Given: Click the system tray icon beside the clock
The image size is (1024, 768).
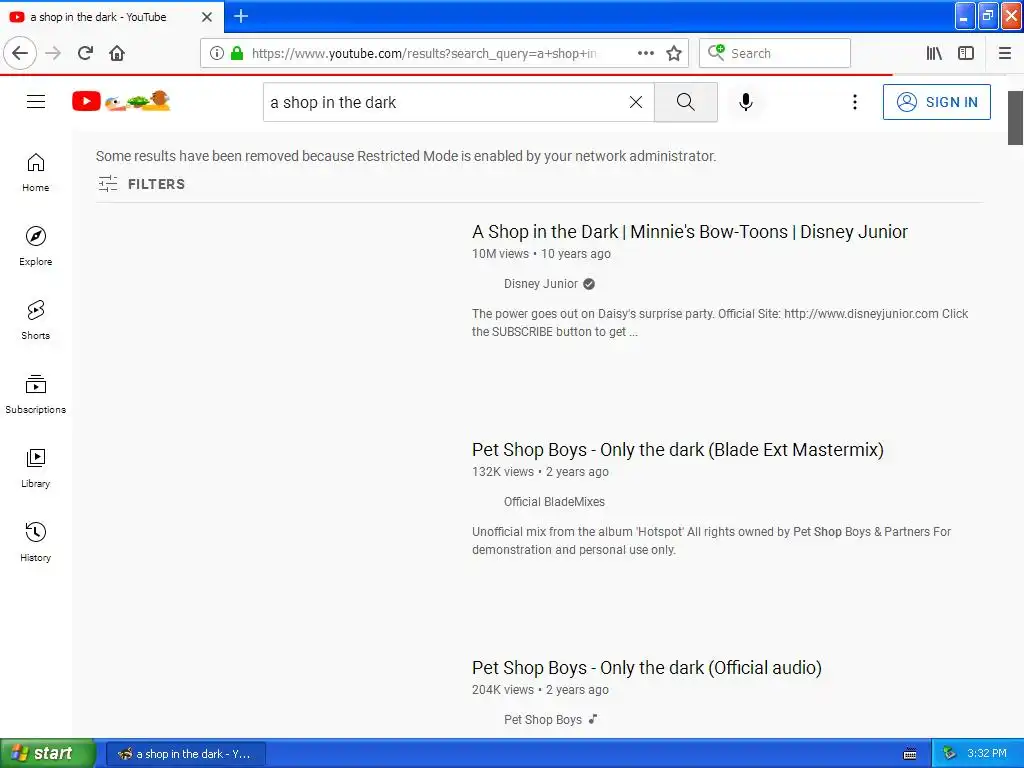Looking at the screenshot, I should (950, 754).
